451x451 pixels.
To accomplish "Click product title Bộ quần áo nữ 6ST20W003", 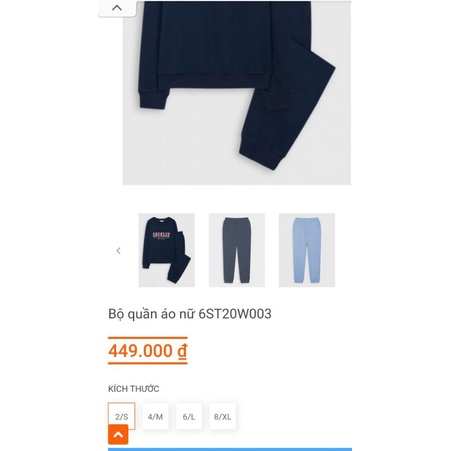I will coord(190,314).
